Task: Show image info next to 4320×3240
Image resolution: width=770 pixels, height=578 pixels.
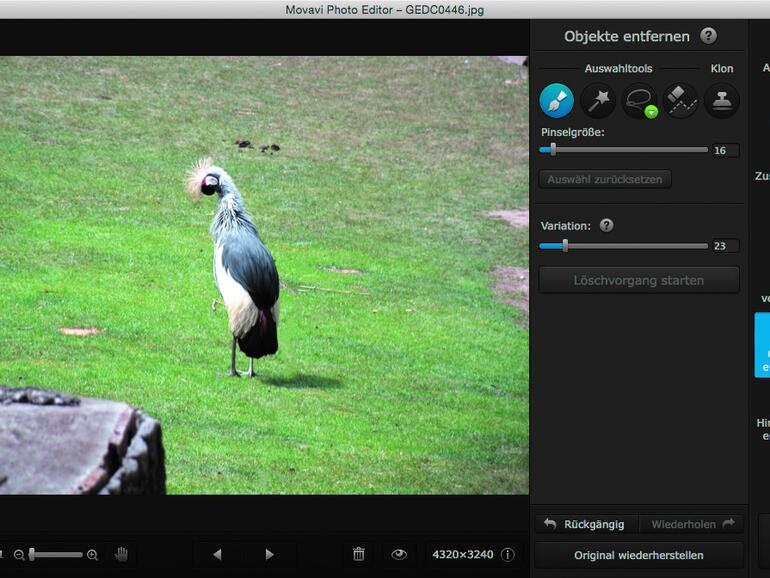Action: (x=508, y=554)
